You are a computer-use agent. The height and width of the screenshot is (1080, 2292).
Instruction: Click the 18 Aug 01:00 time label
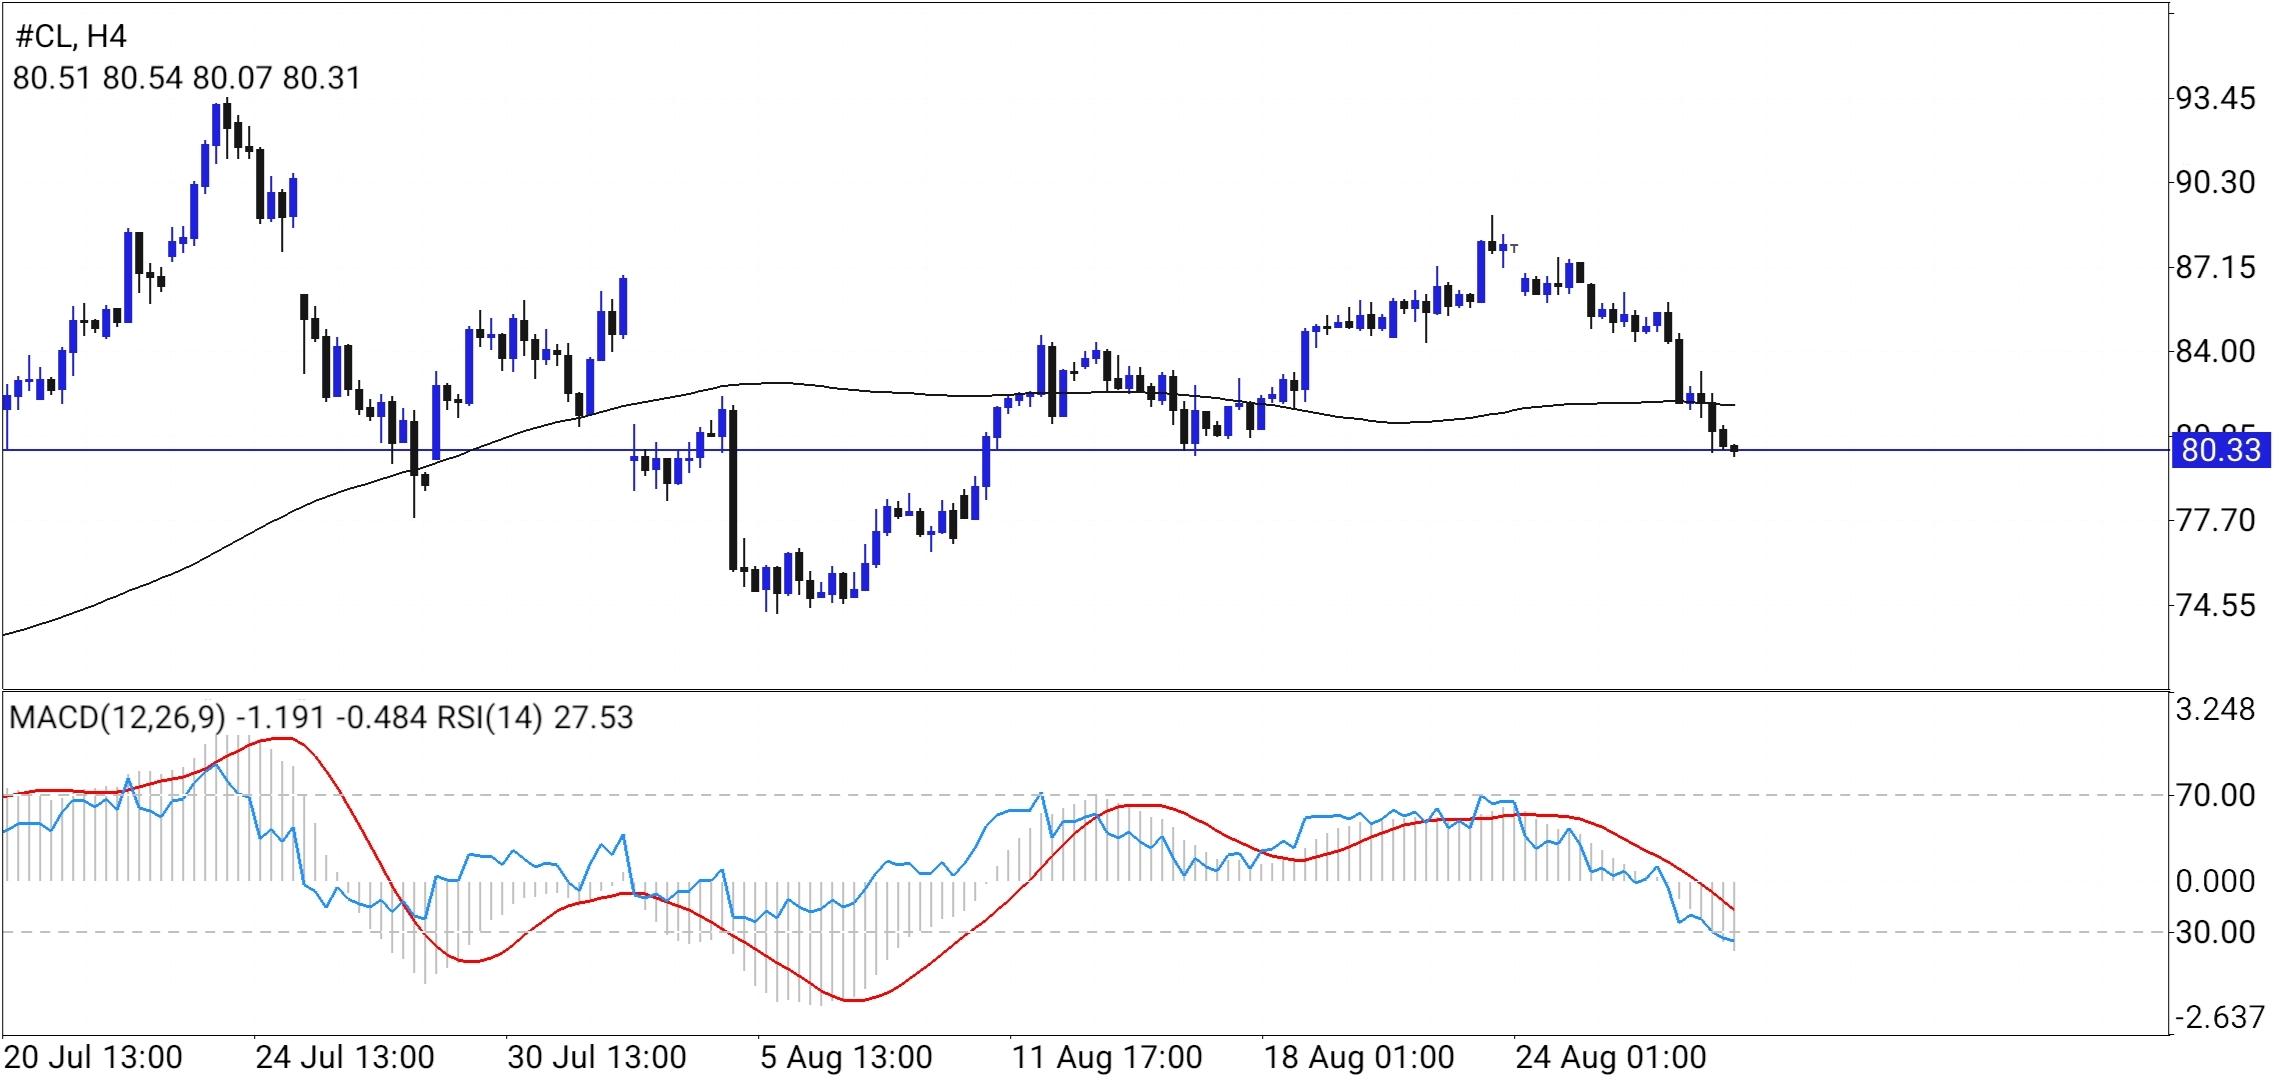pyautogui.click(x=1360, y=1057)
